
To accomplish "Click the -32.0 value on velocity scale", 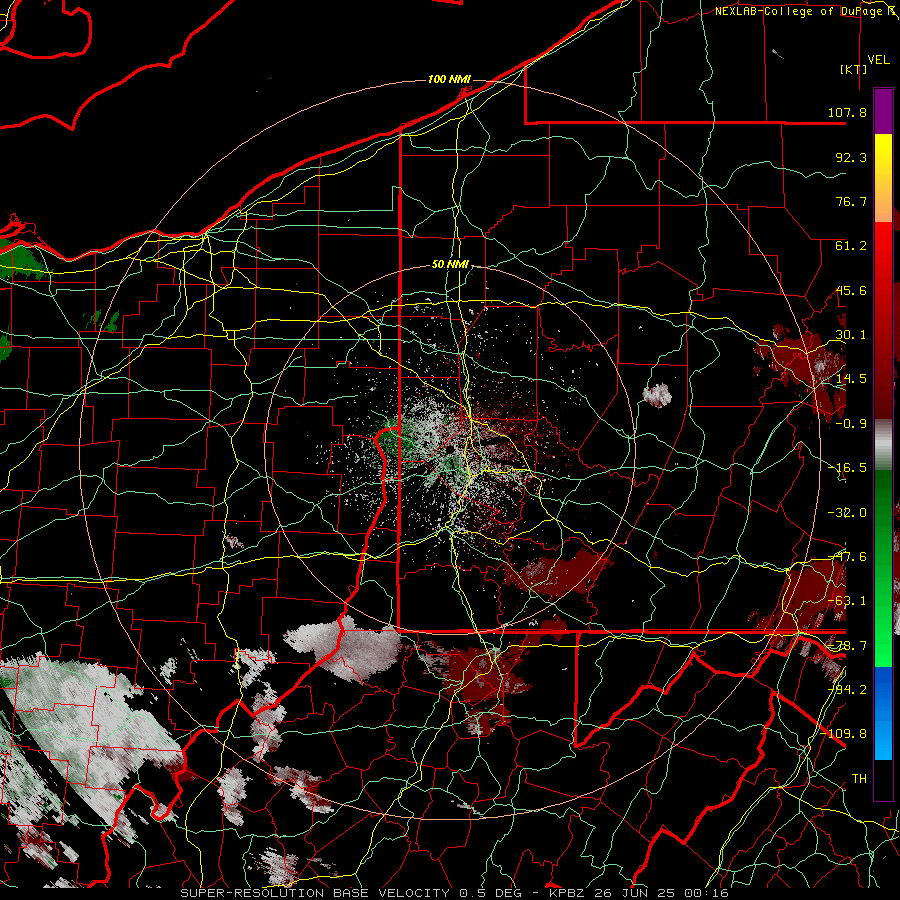I will pos(847,513).
